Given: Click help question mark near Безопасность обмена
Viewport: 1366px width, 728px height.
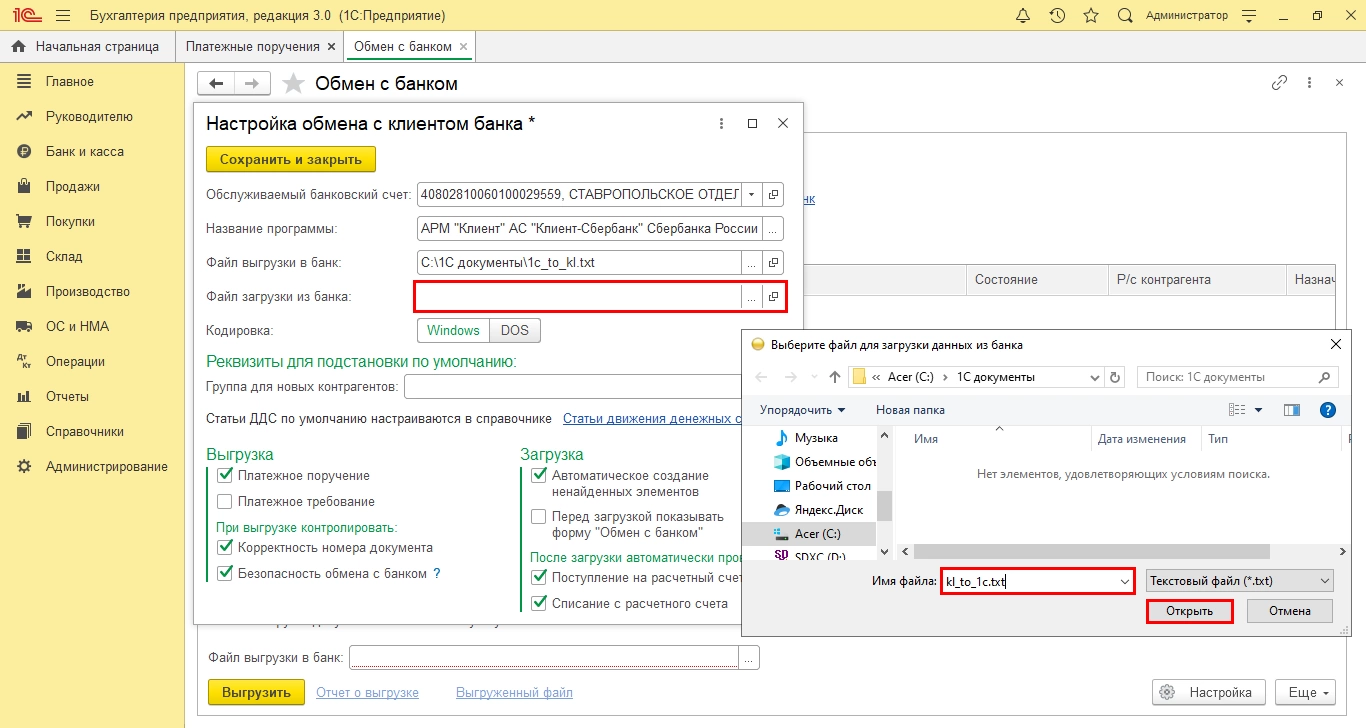Looking at the screenshot, I should click(437, 574).
